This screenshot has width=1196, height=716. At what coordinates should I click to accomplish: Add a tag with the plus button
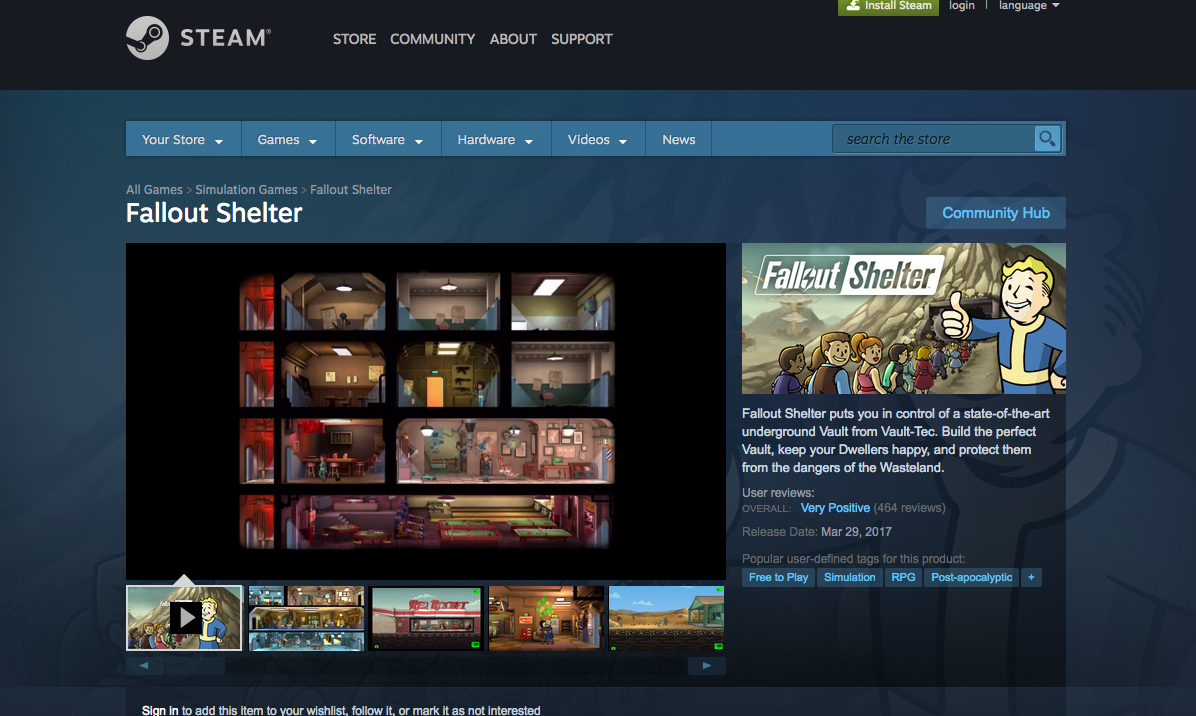click(1031, 577)
